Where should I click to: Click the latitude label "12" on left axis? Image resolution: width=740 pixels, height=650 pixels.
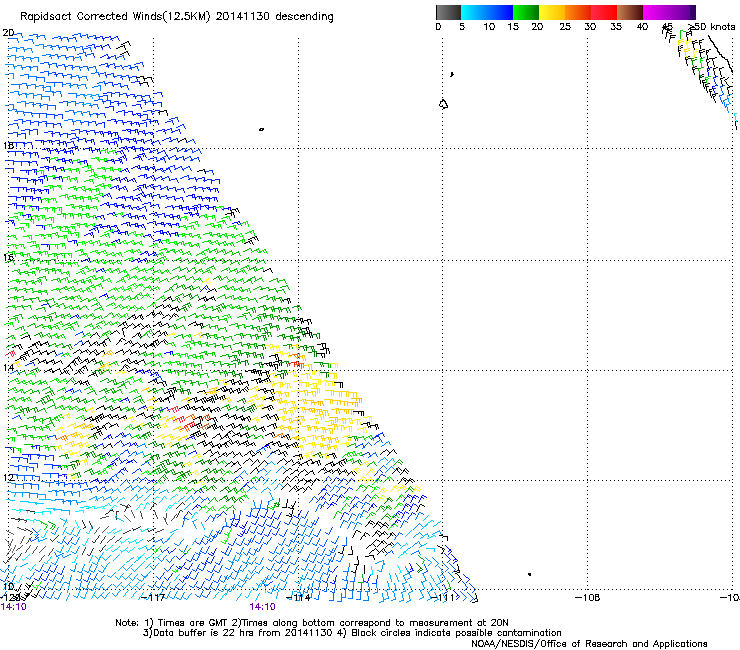click(x=8, y=478)
